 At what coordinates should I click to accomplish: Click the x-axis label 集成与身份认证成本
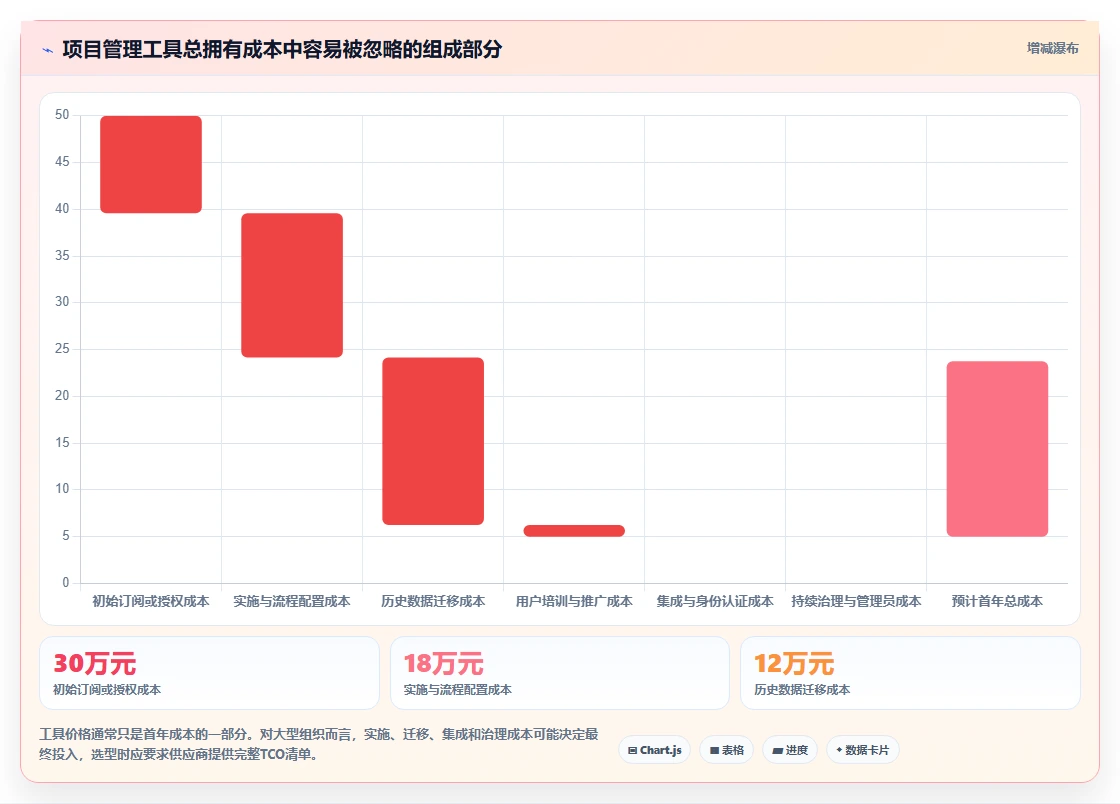pyautogui.click(x=715, y=601)
